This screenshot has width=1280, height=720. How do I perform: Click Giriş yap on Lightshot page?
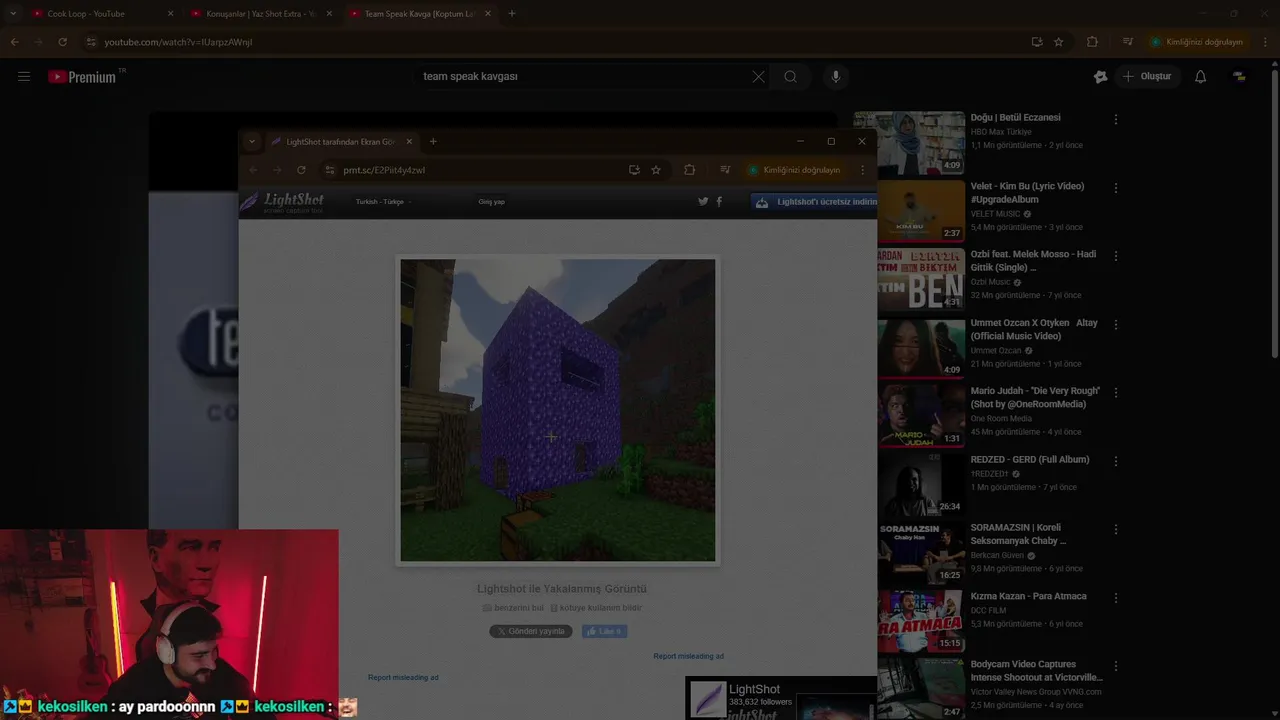[491, 202]
